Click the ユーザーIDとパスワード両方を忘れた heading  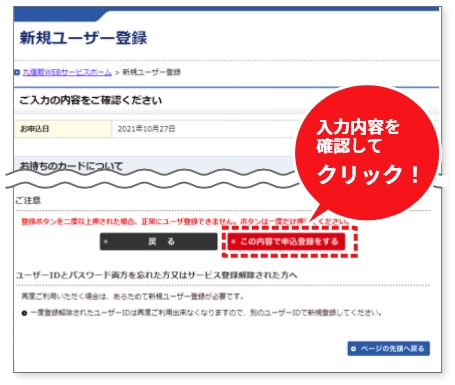click(157, 275)
